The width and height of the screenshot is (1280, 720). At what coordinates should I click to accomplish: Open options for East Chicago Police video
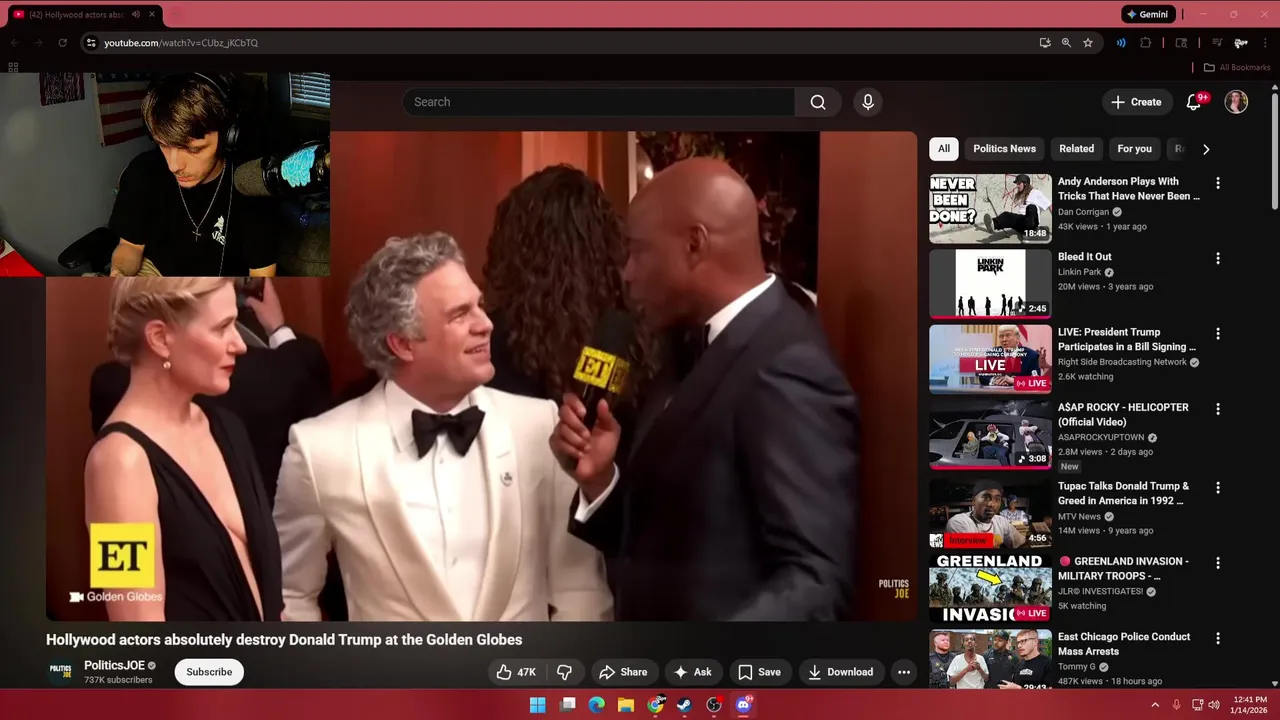tap(1217, 638)
